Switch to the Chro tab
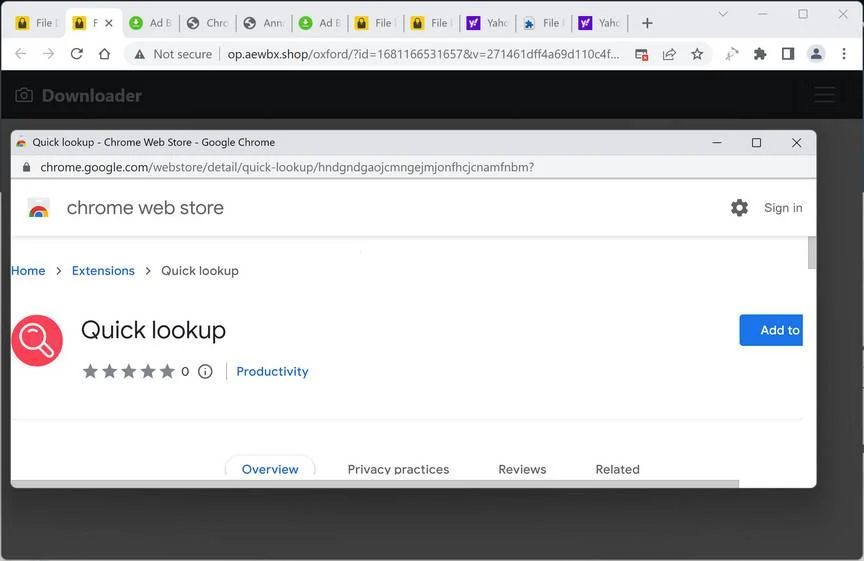 coord(208,23)
